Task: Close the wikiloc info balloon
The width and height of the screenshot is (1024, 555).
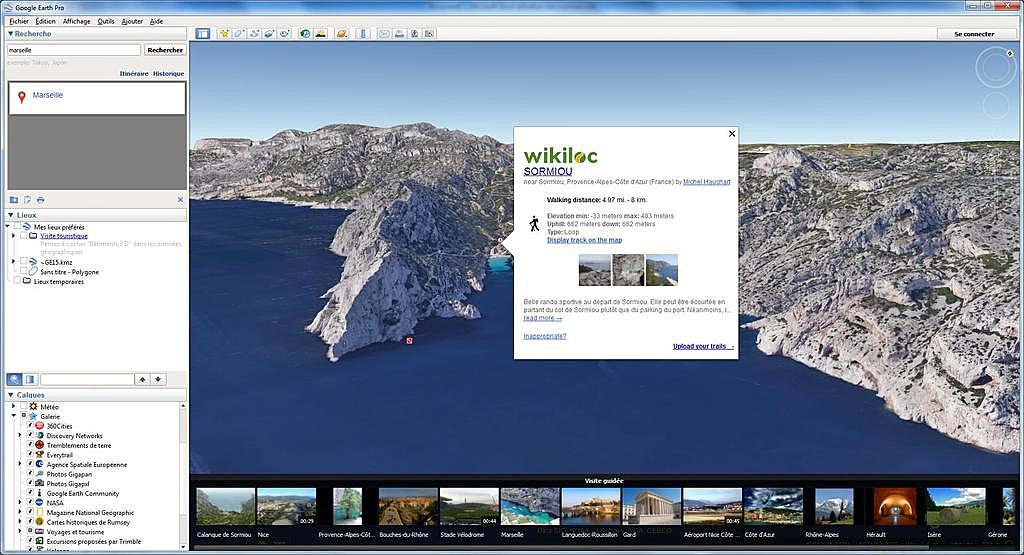Action: coord(732,134)
